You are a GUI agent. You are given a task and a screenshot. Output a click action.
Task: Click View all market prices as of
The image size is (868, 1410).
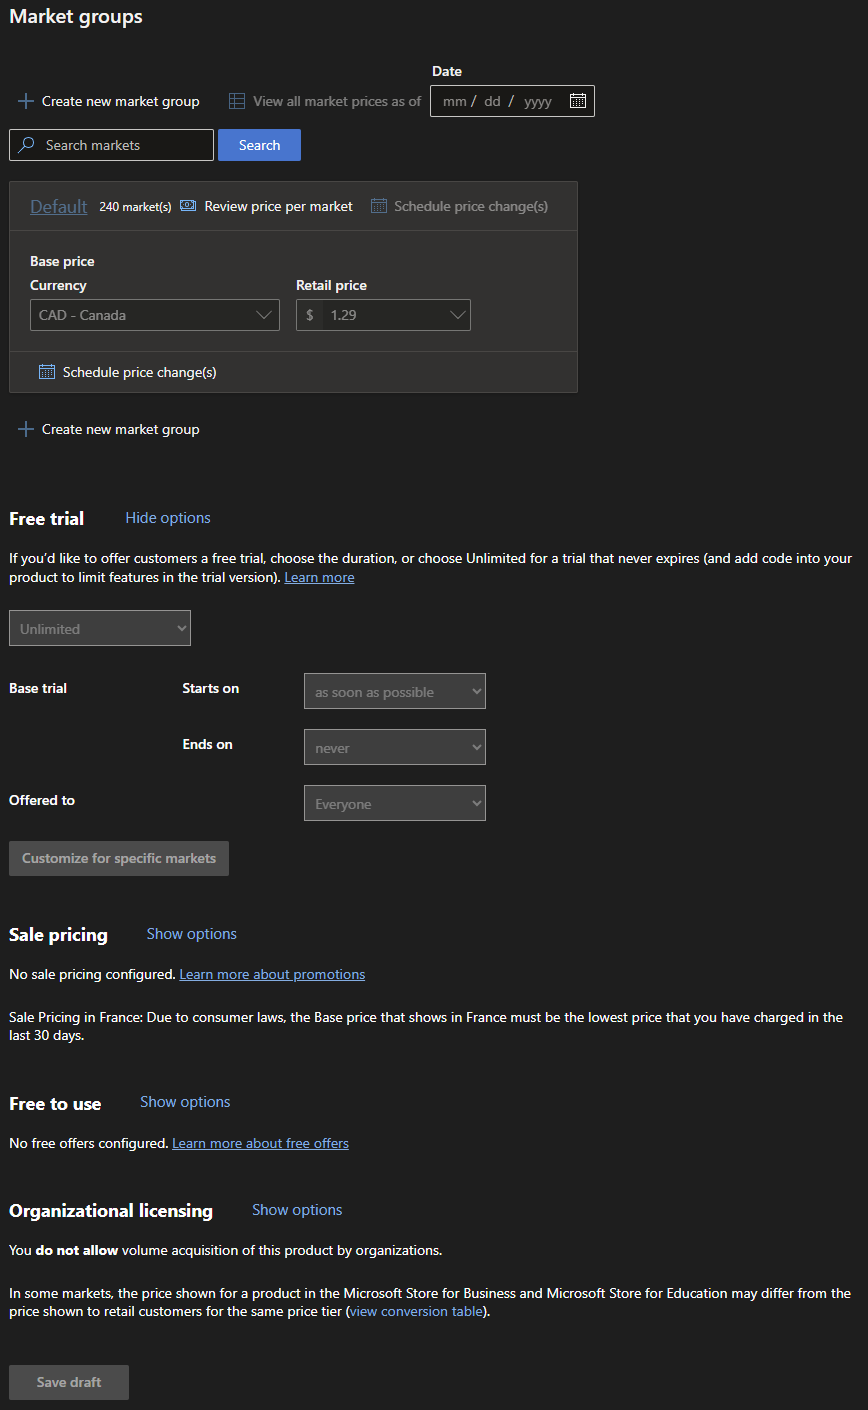tap(337, 101)
